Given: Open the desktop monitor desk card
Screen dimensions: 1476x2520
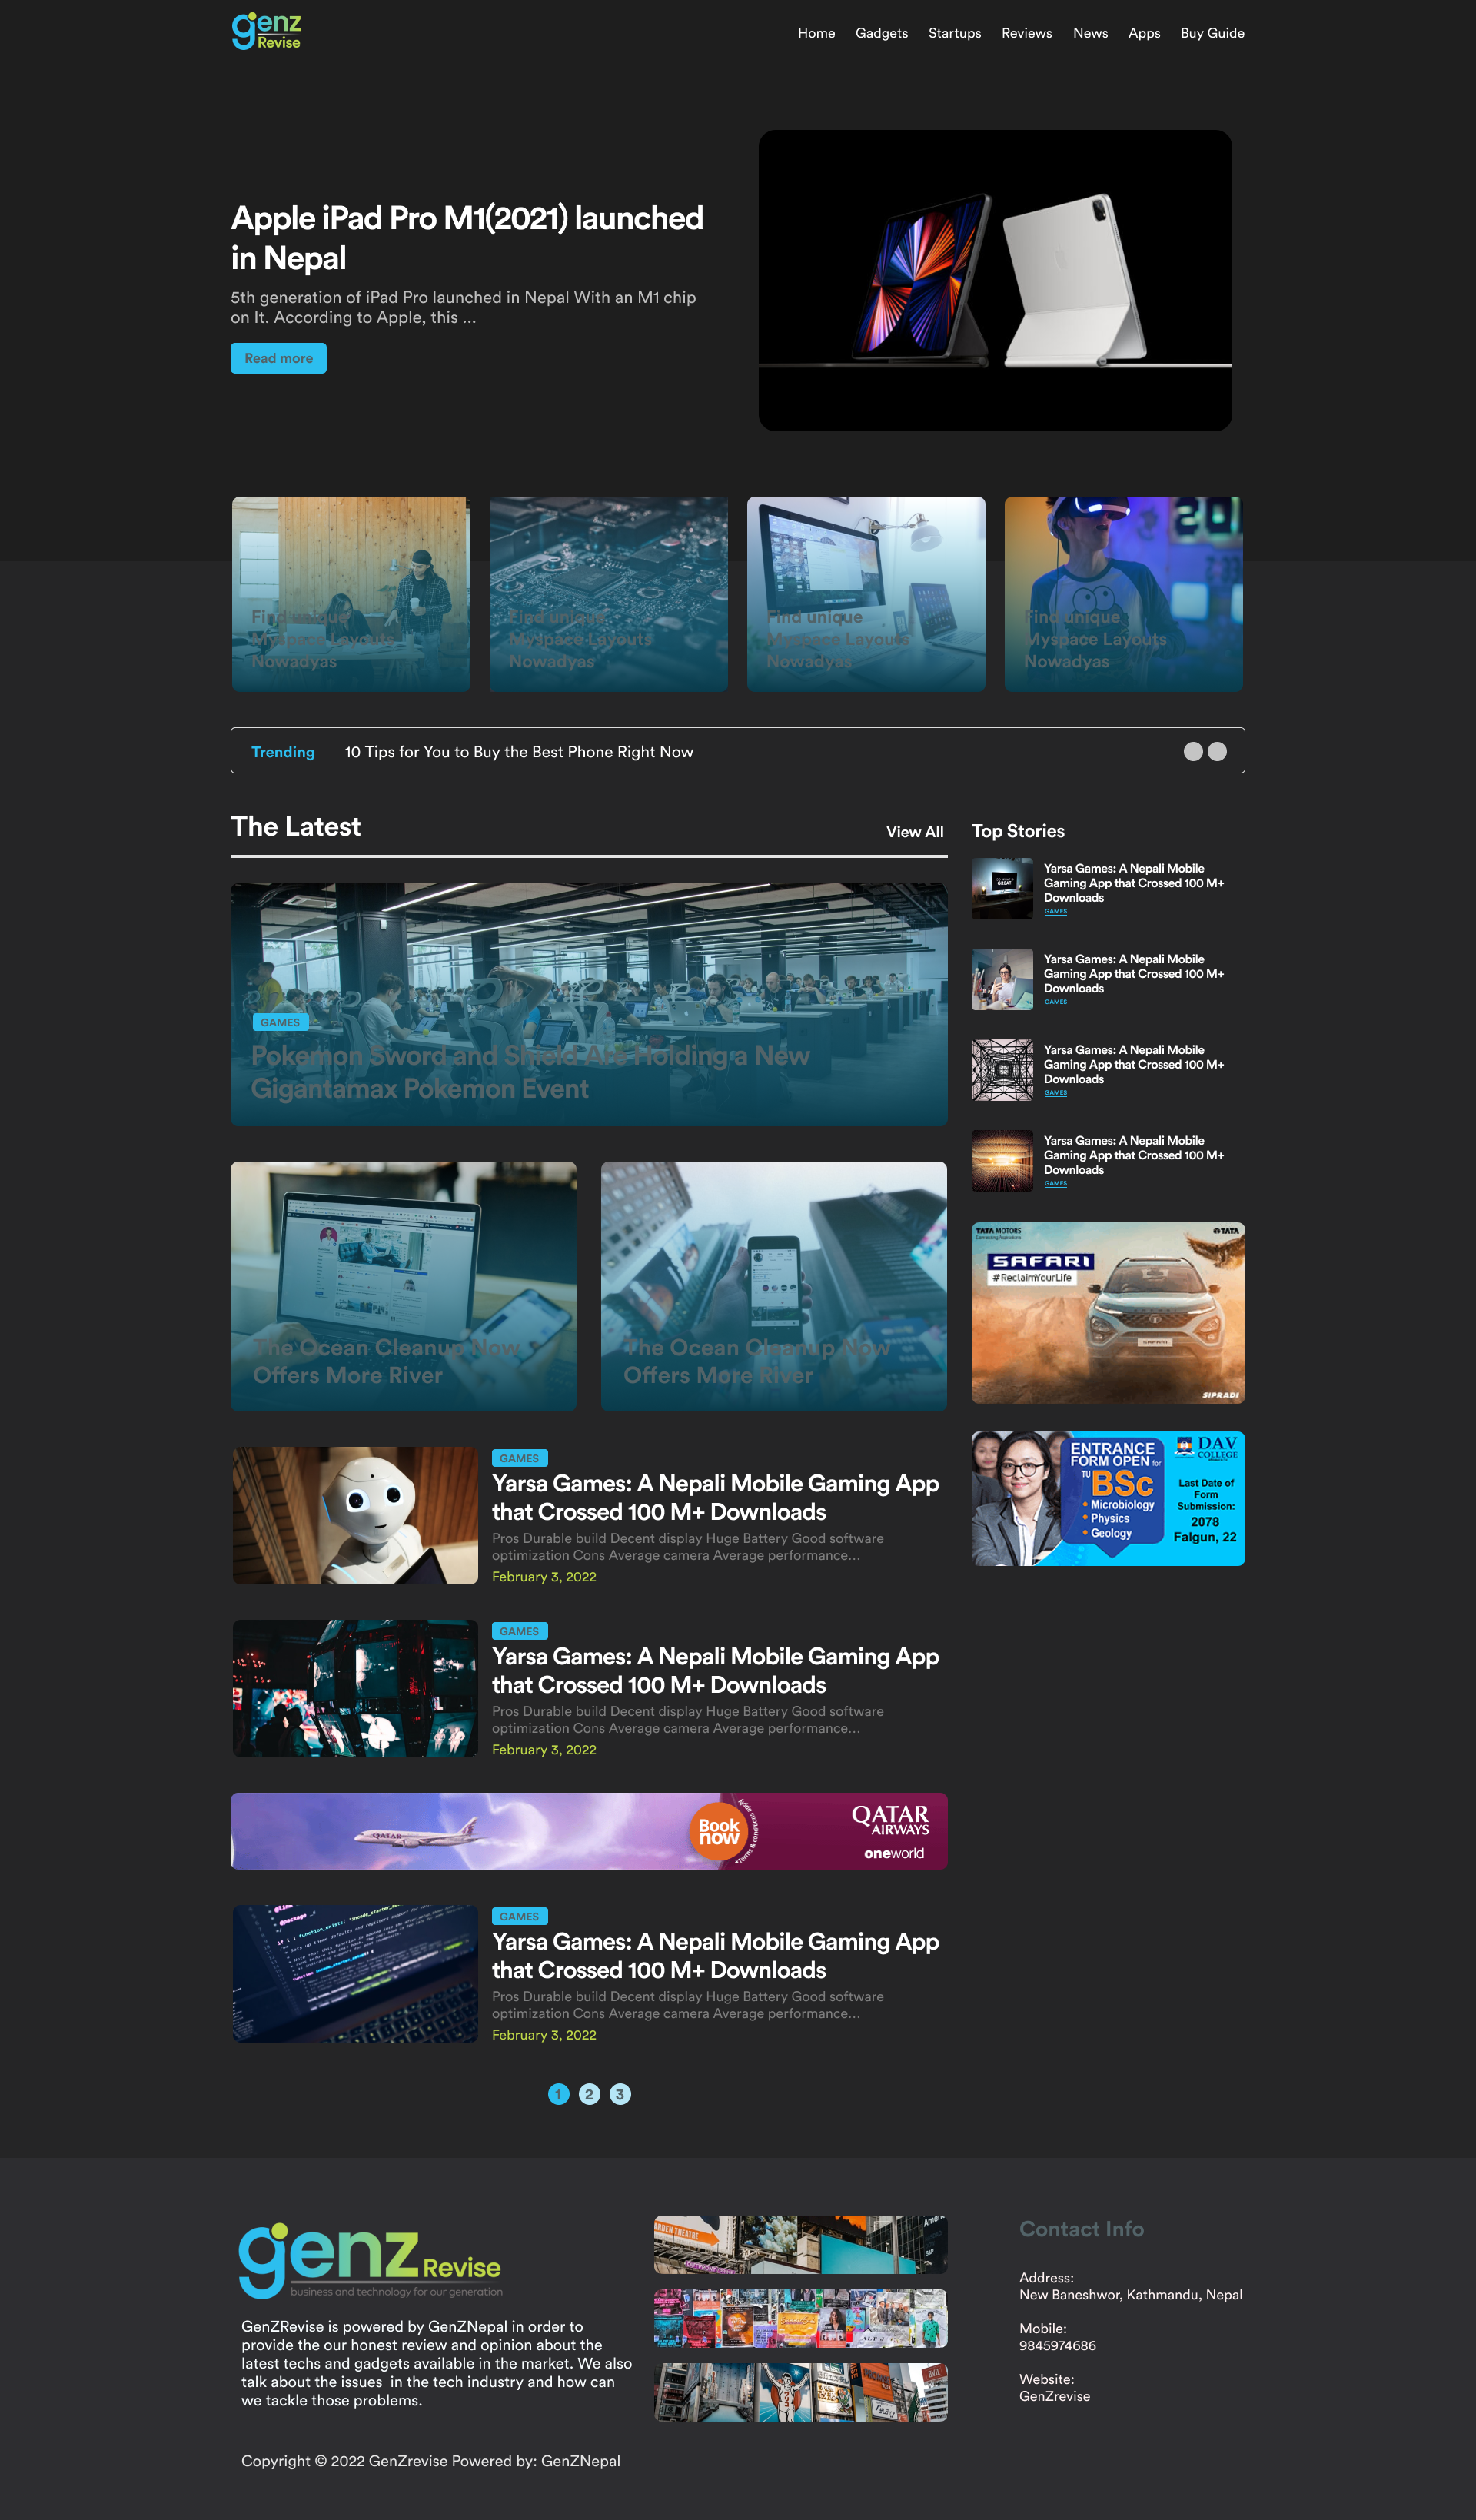Looking at the screenshot, I should pos(866,593).
